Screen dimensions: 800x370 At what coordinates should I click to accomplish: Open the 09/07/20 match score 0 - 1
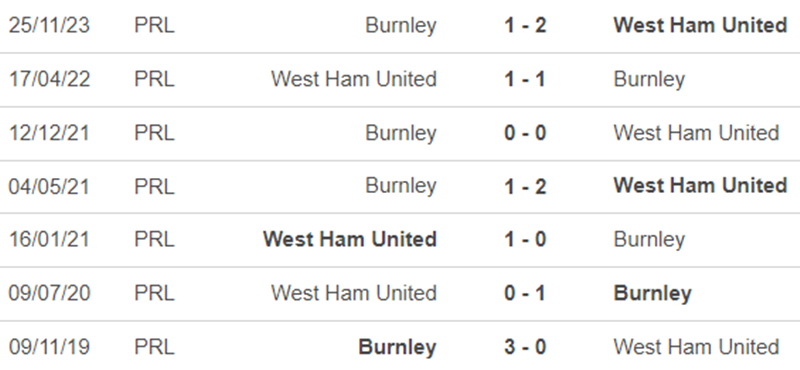click(525, 293)
